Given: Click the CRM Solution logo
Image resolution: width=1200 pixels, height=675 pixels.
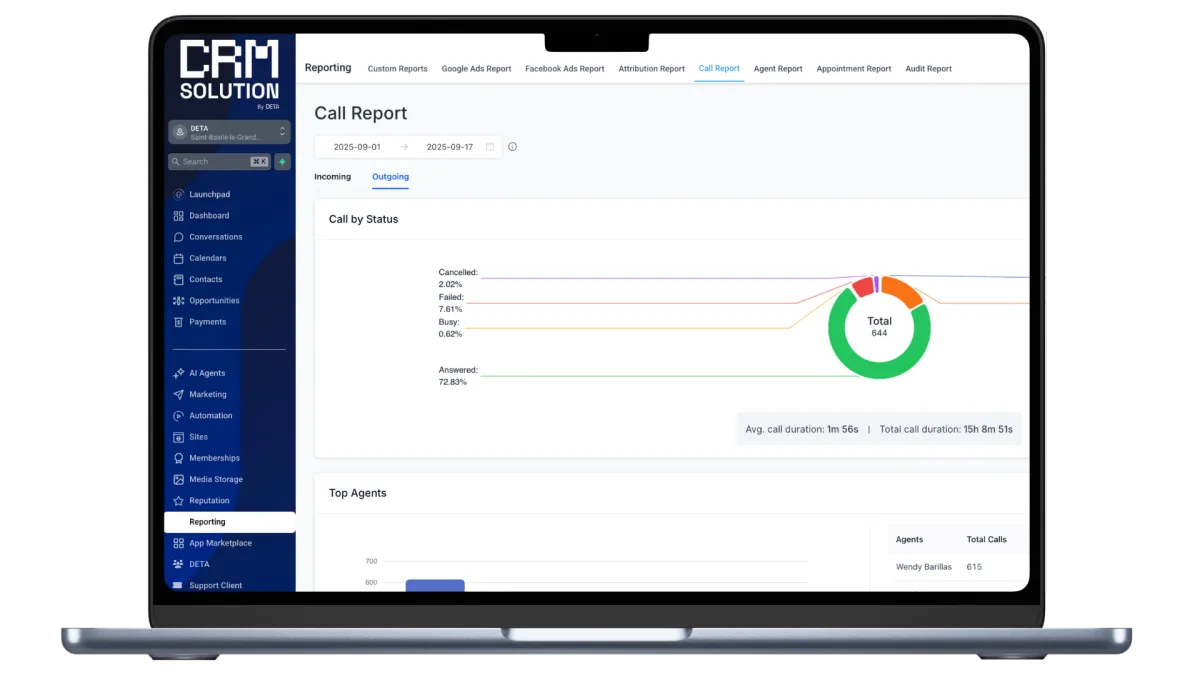Looking at the screenshot, I should 229,75.
